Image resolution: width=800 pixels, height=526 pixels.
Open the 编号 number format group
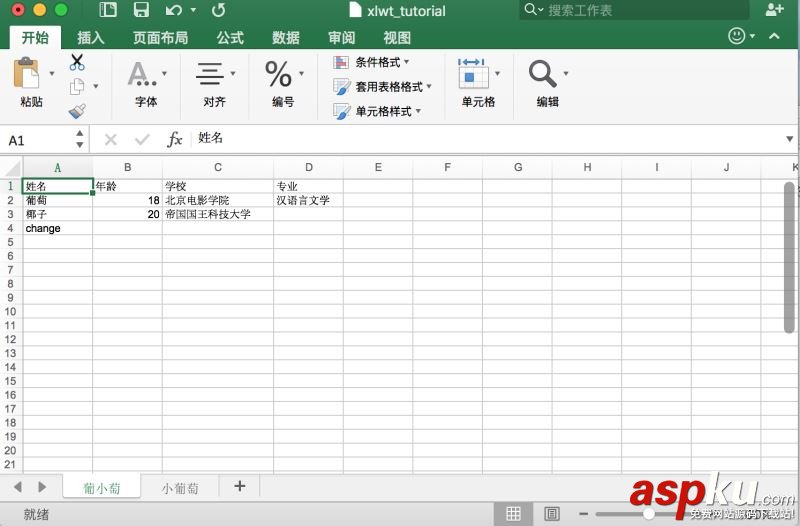tap(283, 84)
